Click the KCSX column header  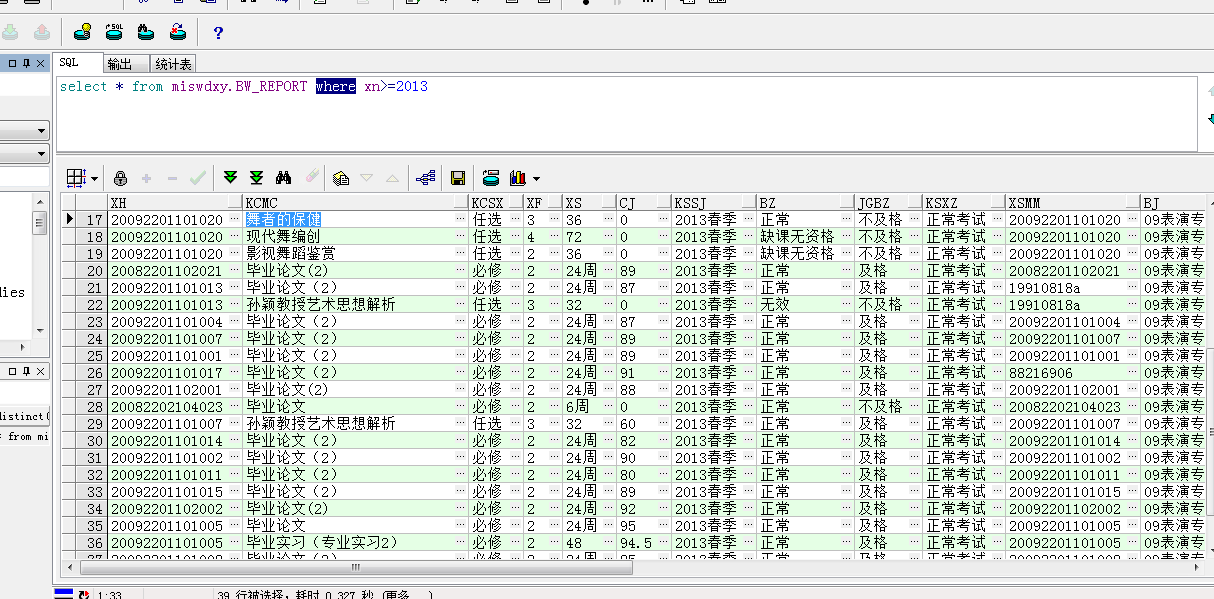pos(497,203)
